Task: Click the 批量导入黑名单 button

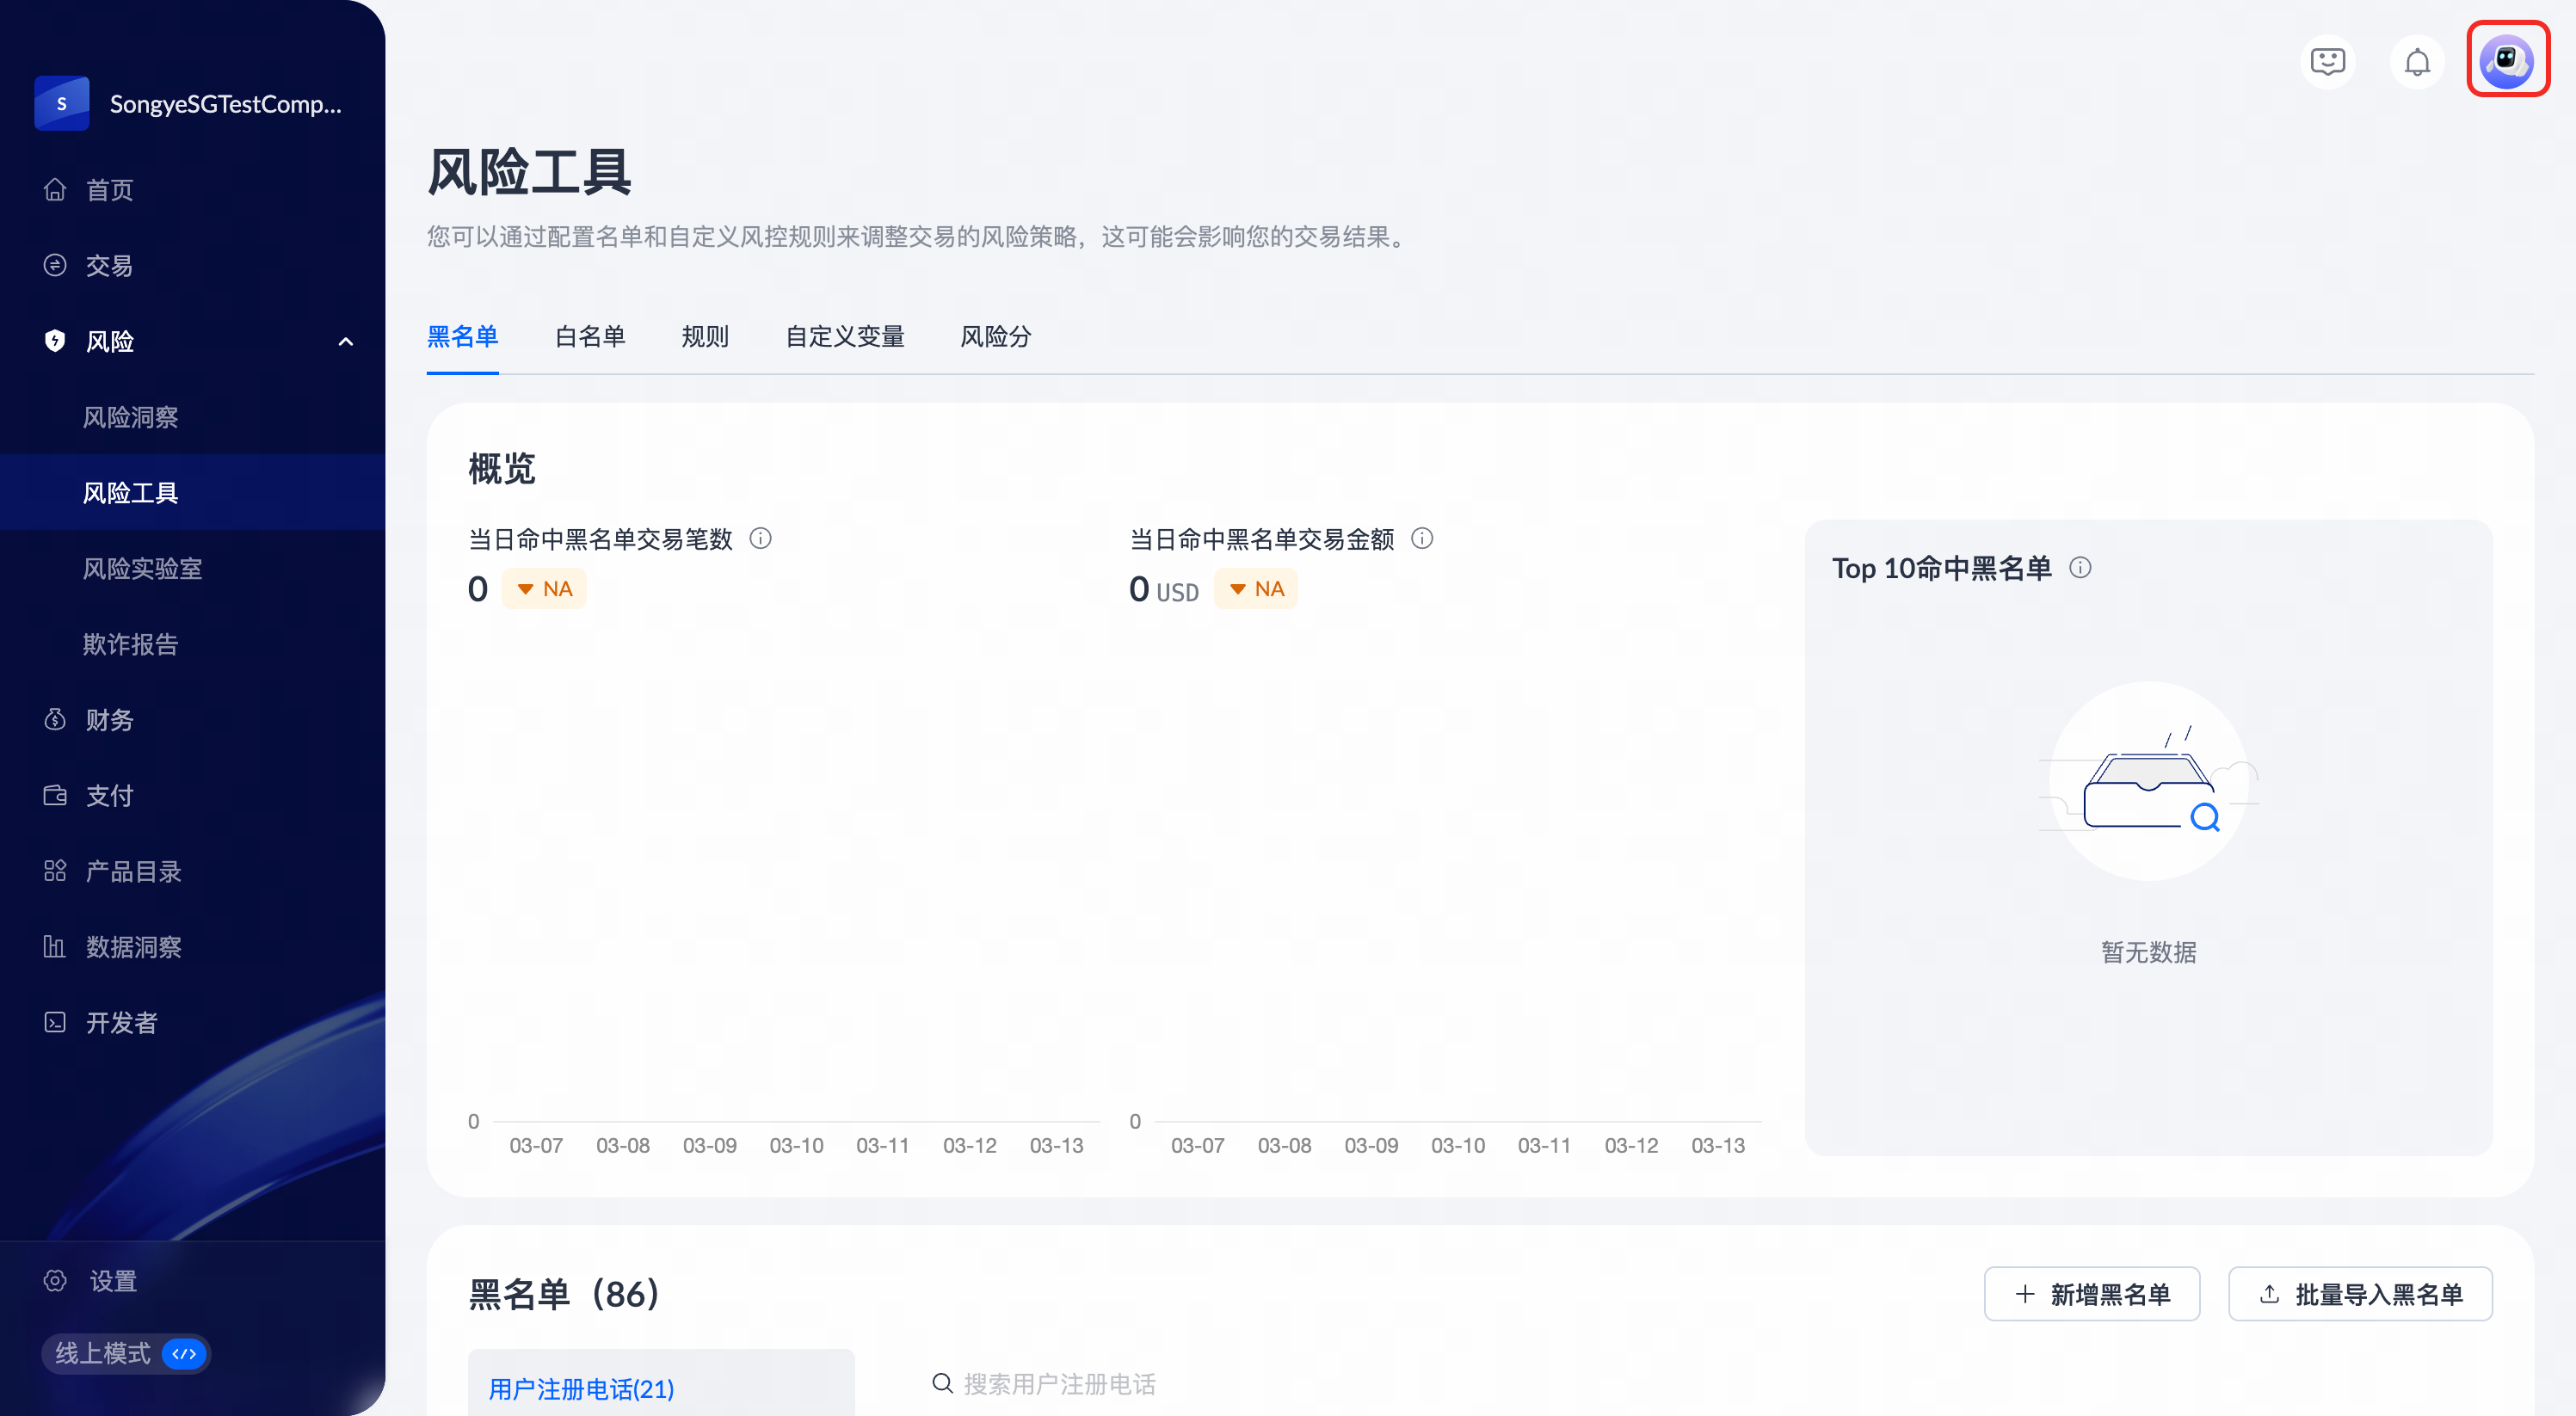Action: coord(2359,1294)
